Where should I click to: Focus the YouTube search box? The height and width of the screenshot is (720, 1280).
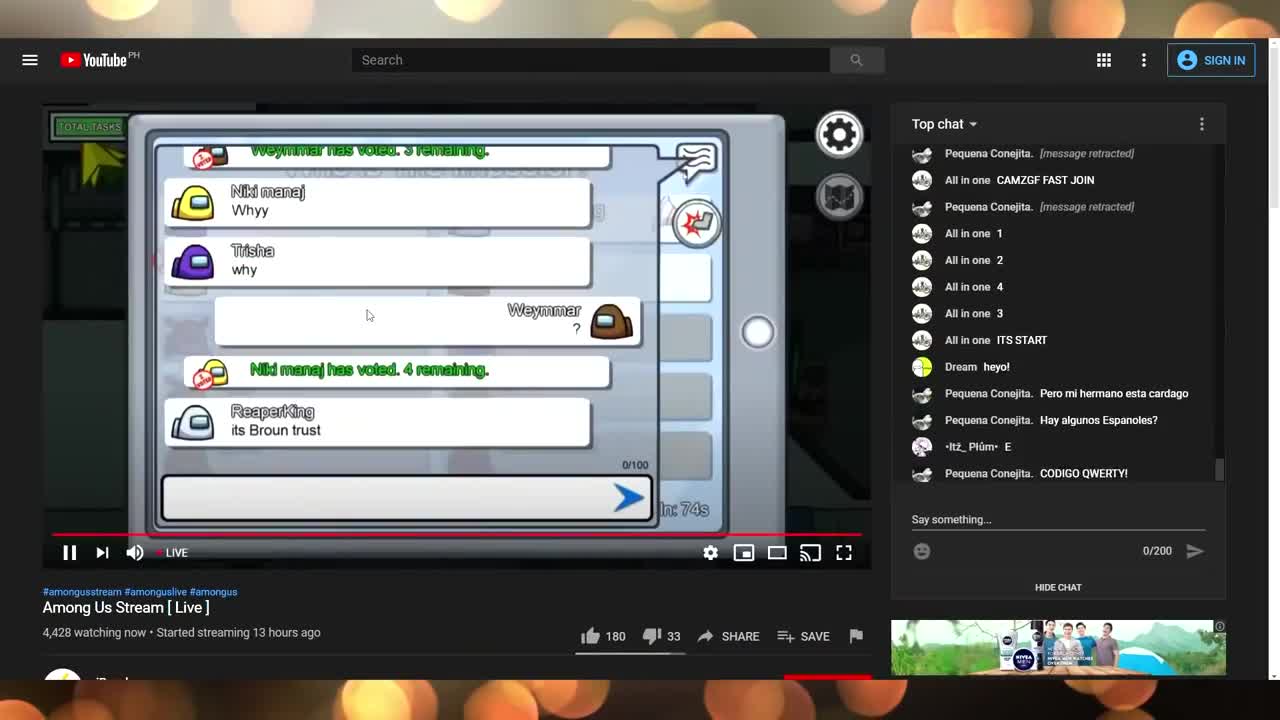point(590,60)
